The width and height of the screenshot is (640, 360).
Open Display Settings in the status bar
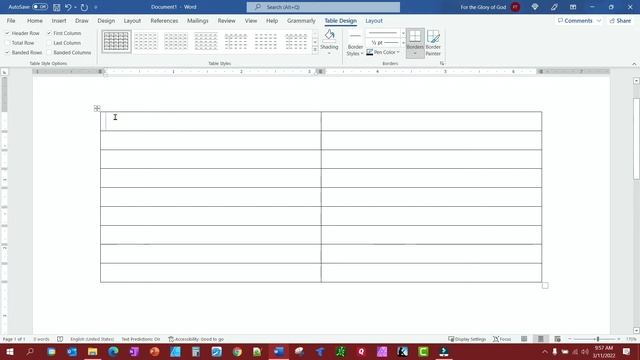(x=467, y=339)
